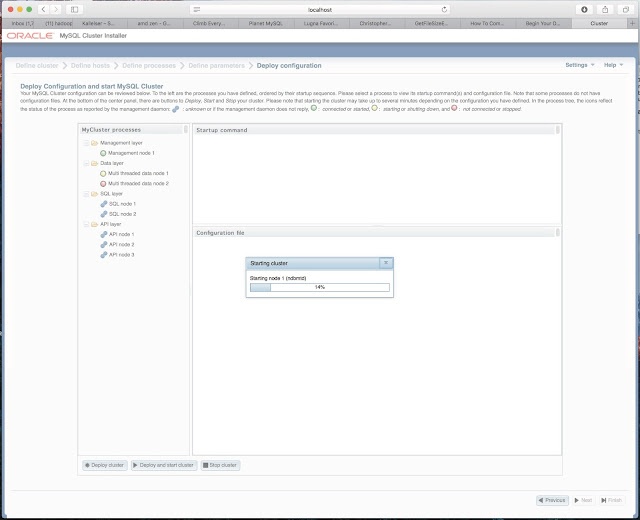Click the API node 1 link icon
This screenshot has width=640, height=520.
pos(104,234)
